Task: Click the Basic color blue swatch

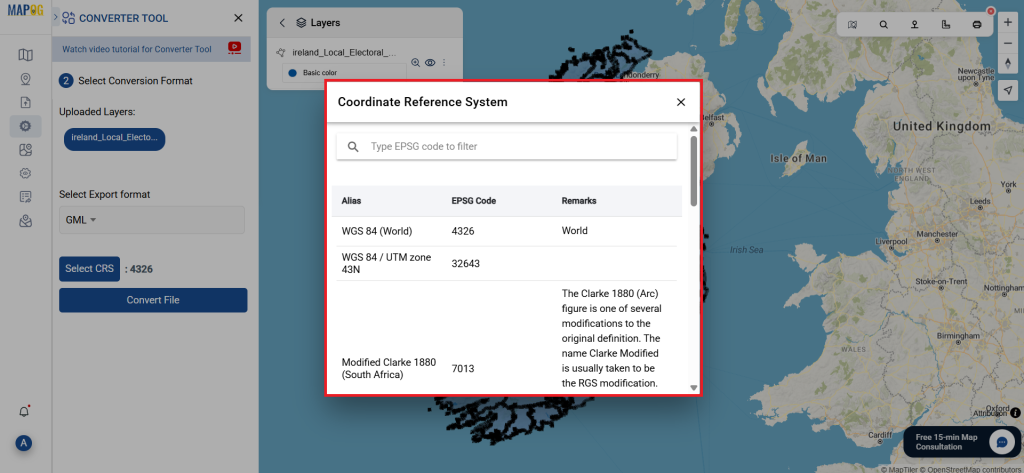Action: (292, 73)
